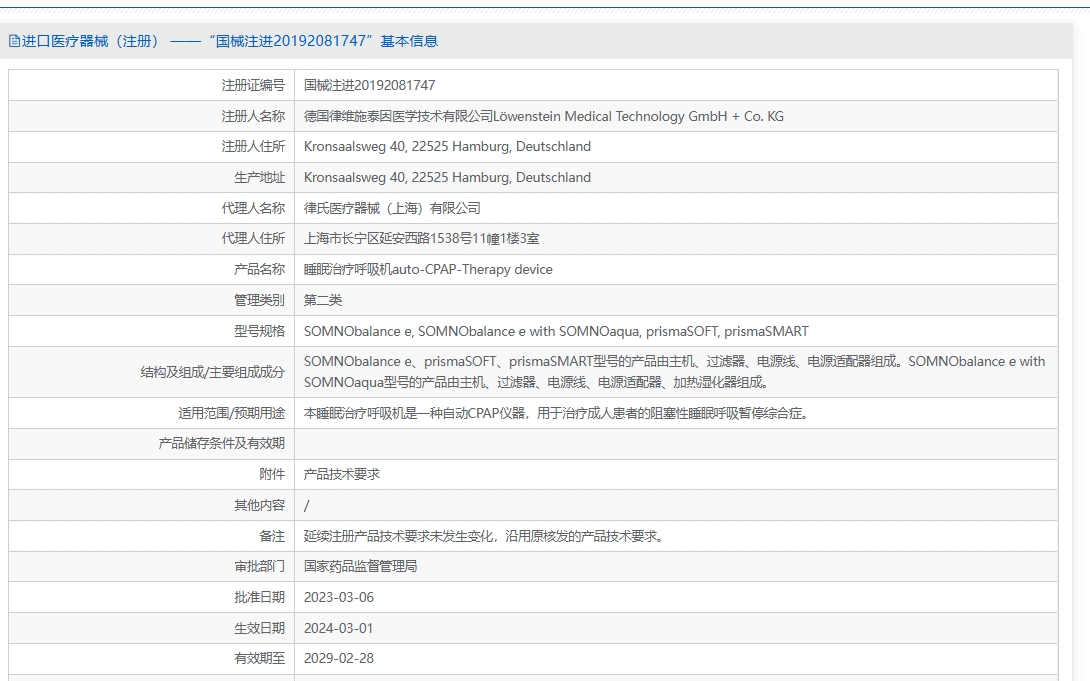Click the "审批部门" row label
1090x681 pixels.
tap(259, 566)
